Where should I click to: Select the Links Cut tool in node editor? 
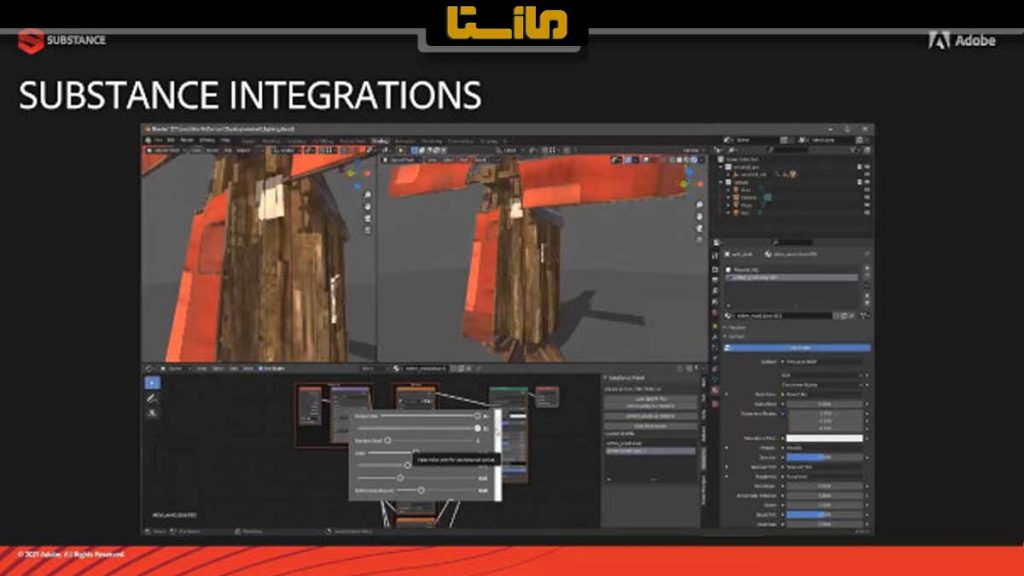(152, 413)
